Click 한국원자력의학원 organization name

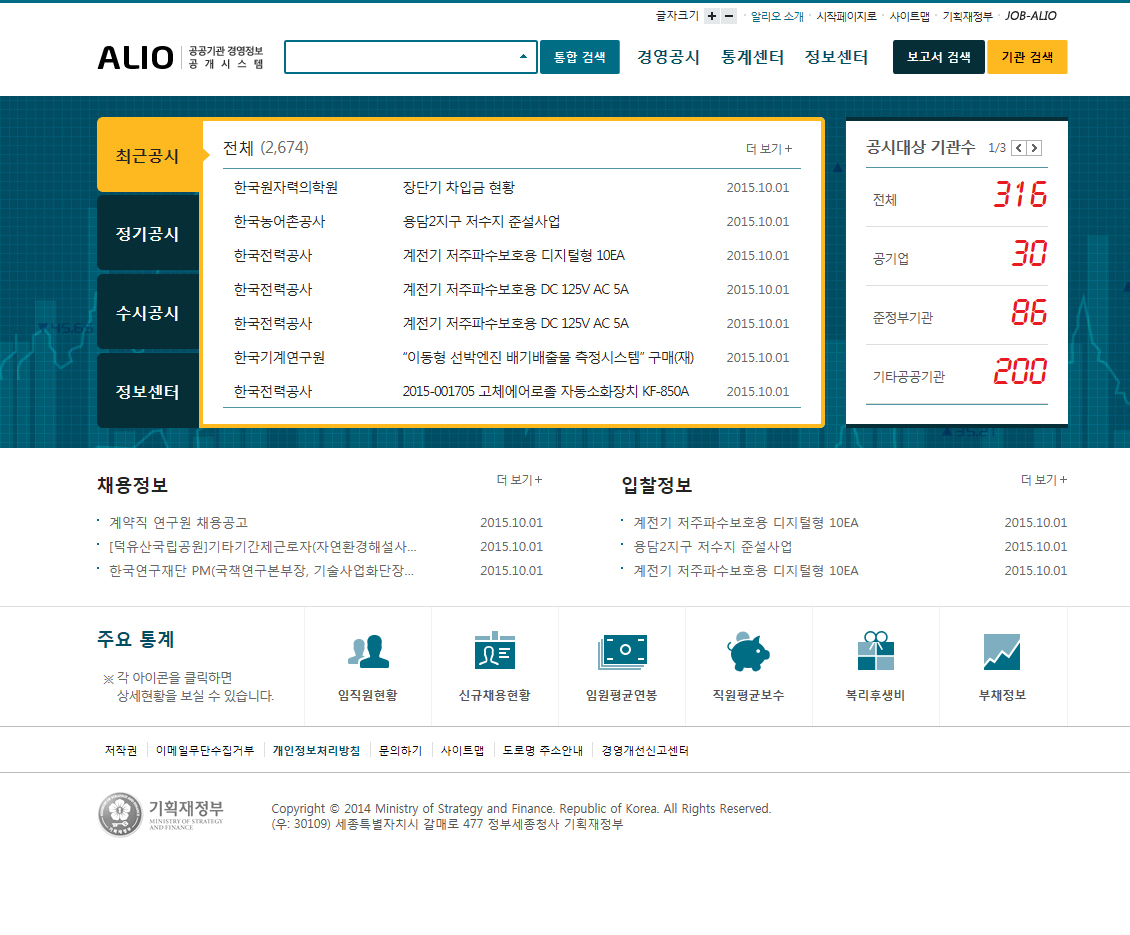(285, 187)
